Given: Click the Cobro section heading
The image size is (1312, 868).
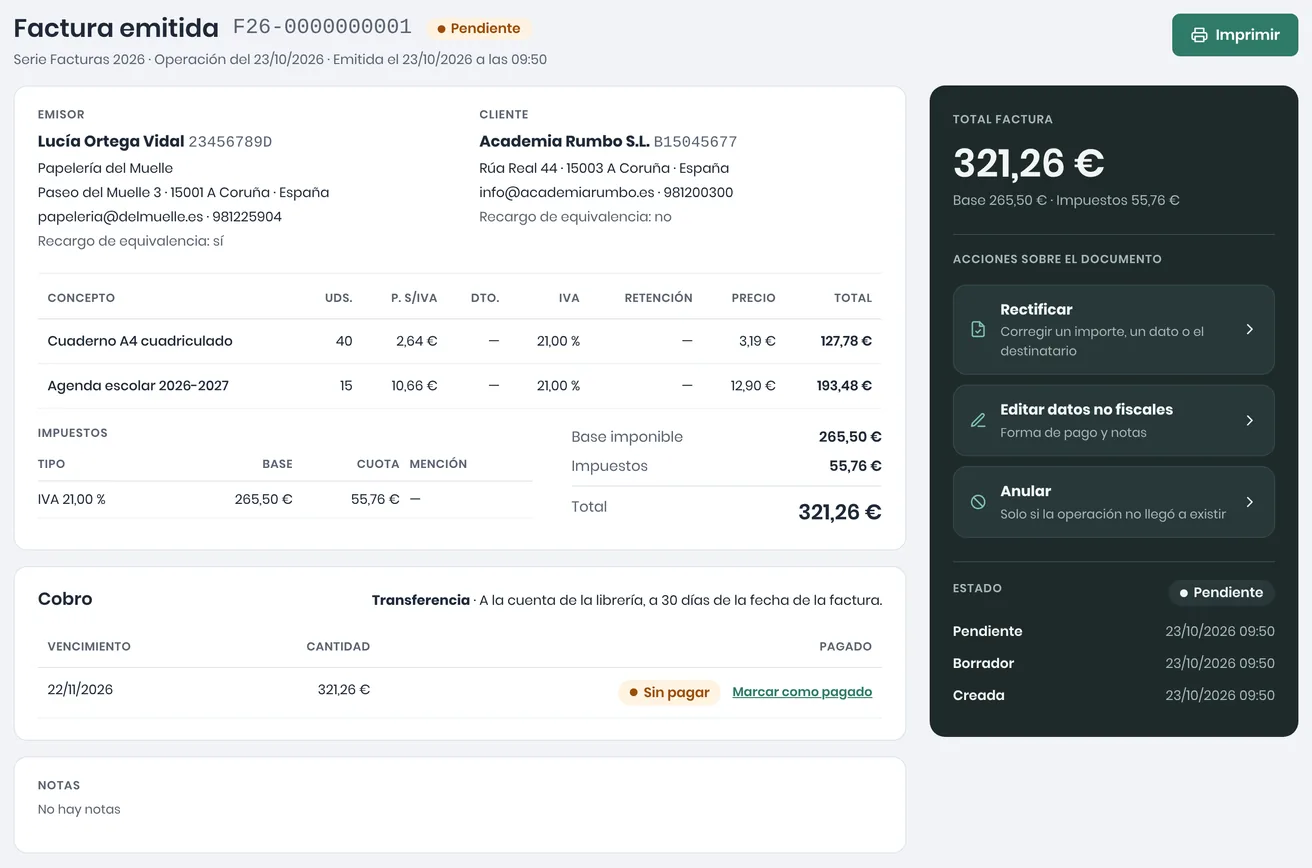Looking at the screenshot, I should [x=65, y=599].
